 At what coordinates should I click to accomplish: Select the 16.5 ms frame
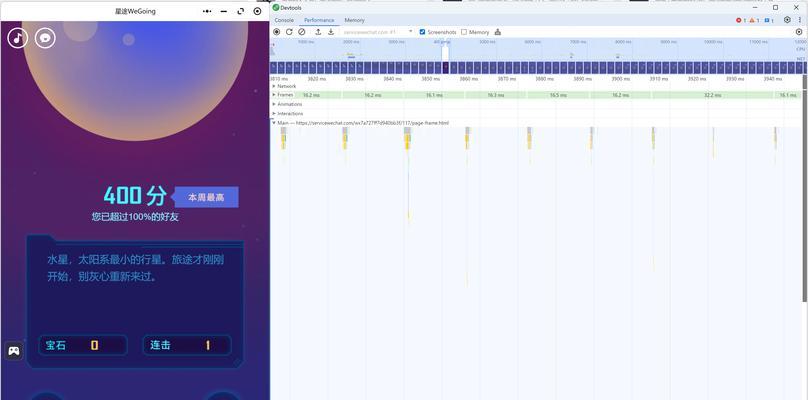[558, 95]
